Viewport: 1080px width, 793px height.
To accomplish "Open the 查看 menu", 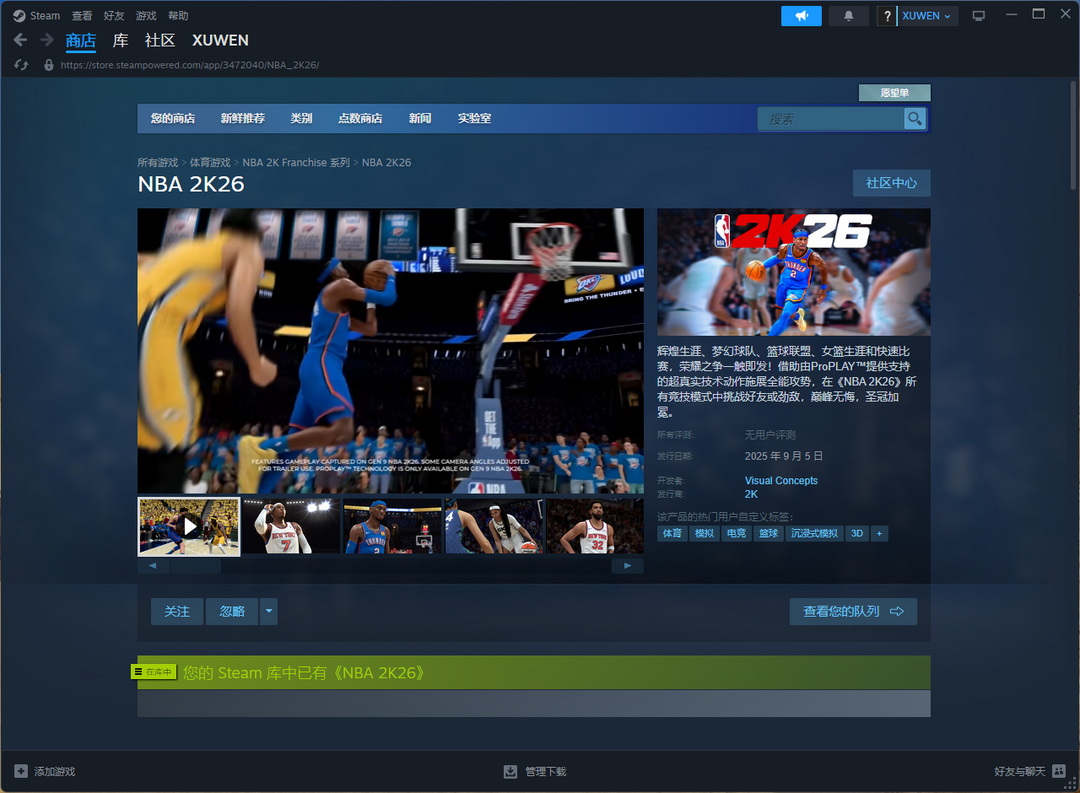I will coord(82,15).
